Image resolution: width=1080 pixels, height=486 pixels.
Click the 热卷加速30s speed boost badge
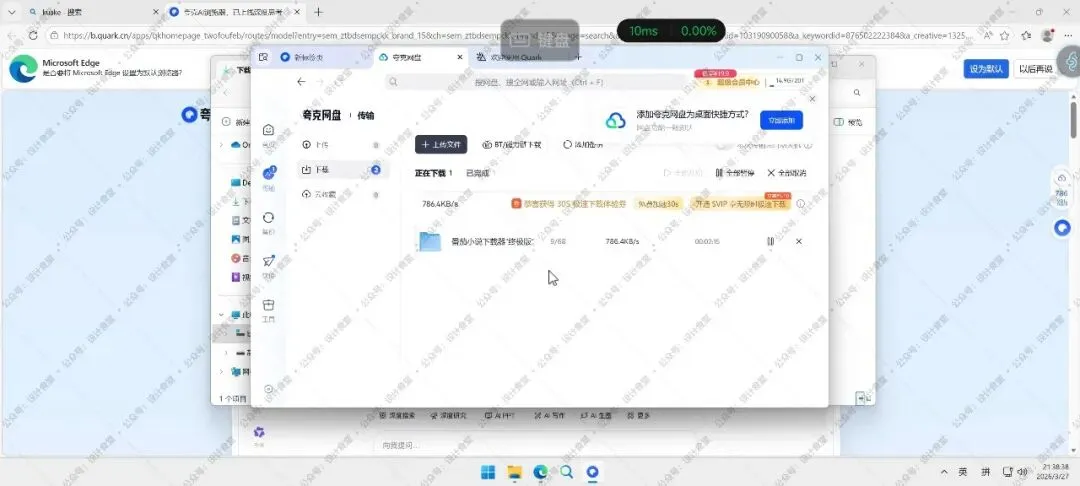658,204
